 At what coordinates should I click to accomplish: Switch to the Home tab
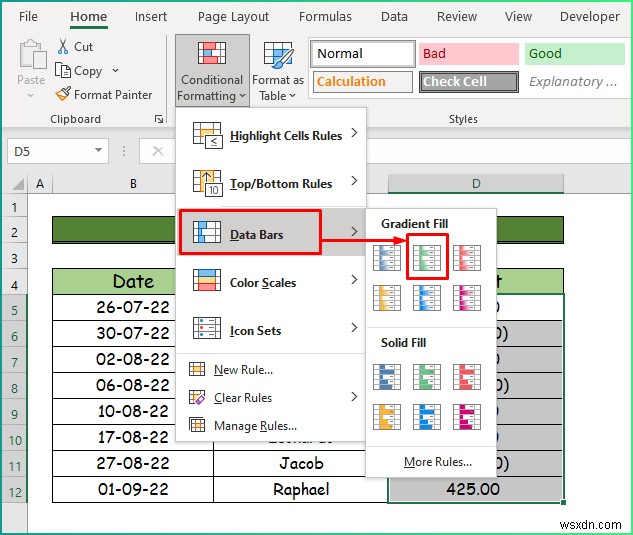[x=88, y=17]
